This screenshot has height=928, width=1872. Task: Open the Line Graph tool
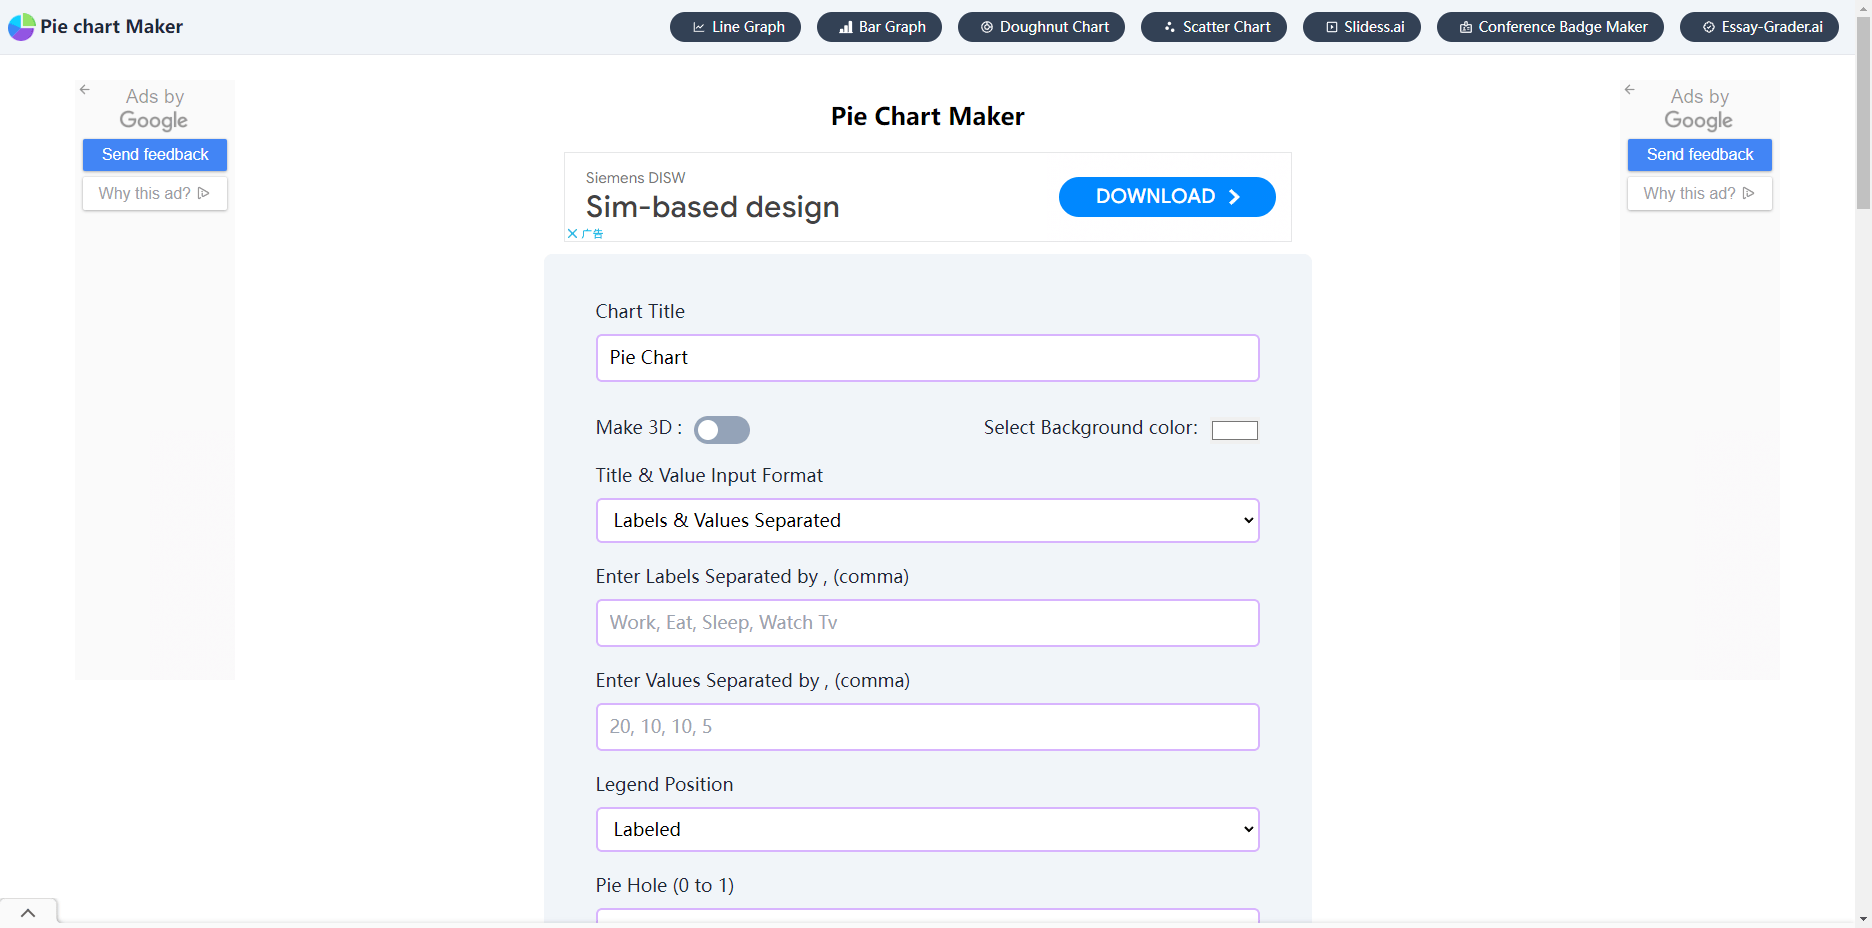735,27
